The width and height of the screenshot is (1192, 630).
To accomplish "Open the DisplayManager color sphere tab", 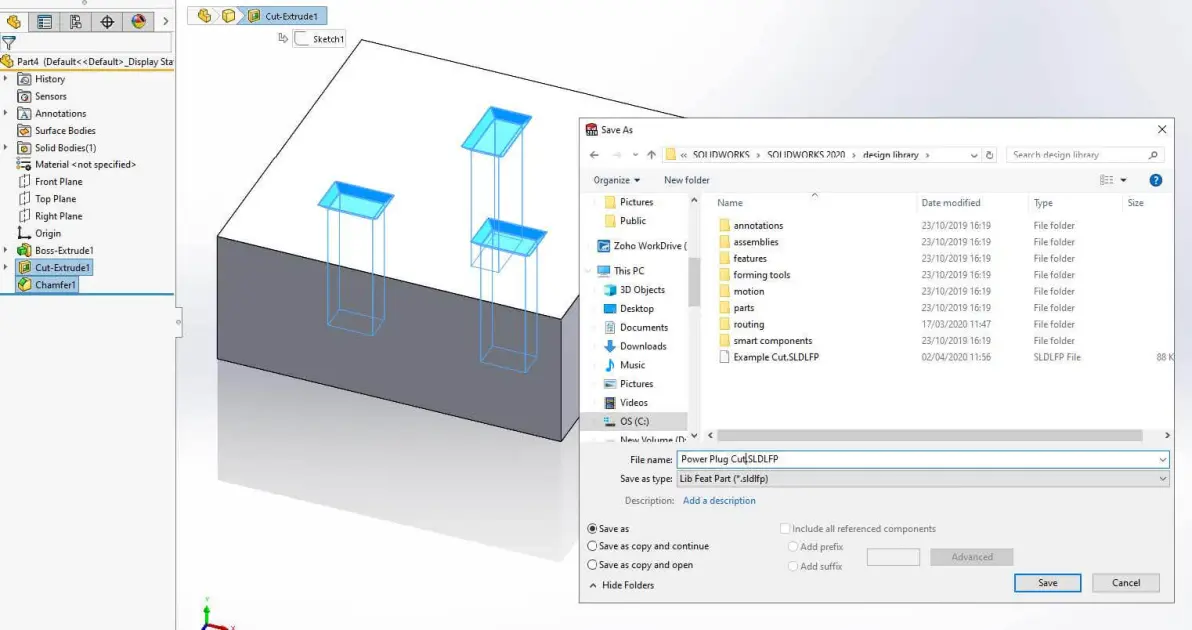I will tap(138, 22).
